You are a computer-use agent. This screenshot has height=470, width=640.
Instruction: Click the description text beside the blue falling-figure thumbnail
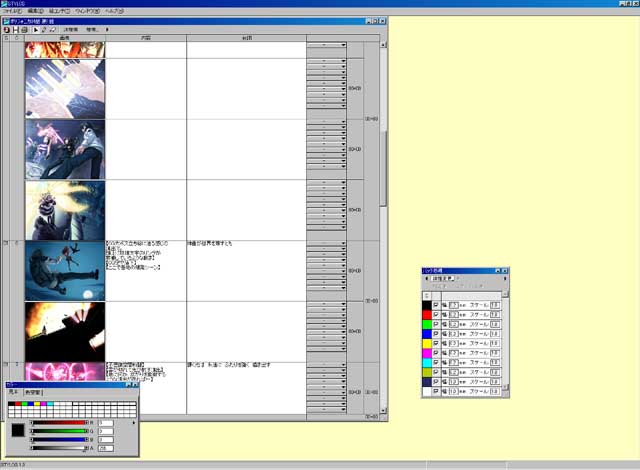click(136, 255)
